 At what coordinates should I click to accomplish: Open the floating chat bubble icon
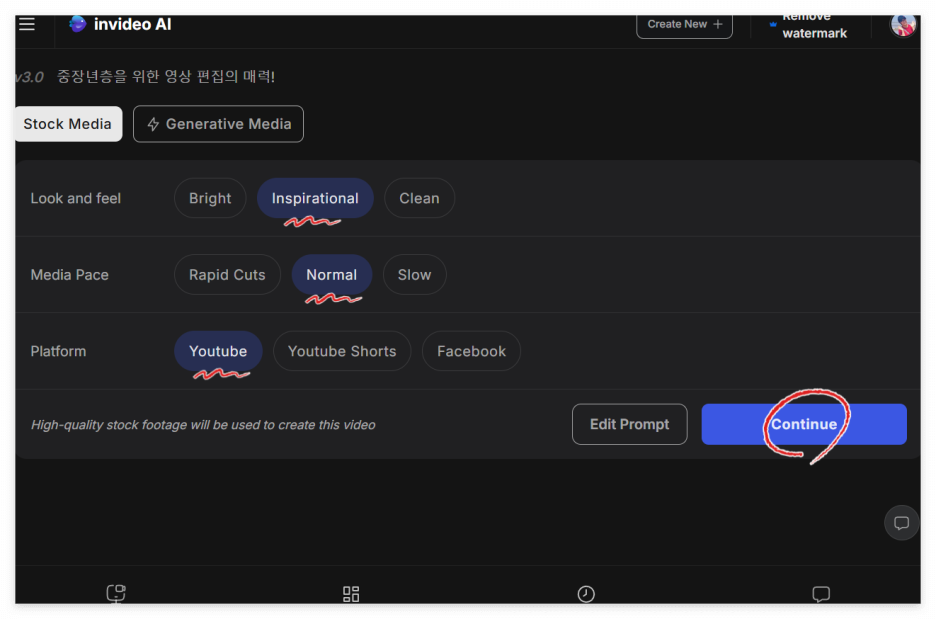coord(901,523)
